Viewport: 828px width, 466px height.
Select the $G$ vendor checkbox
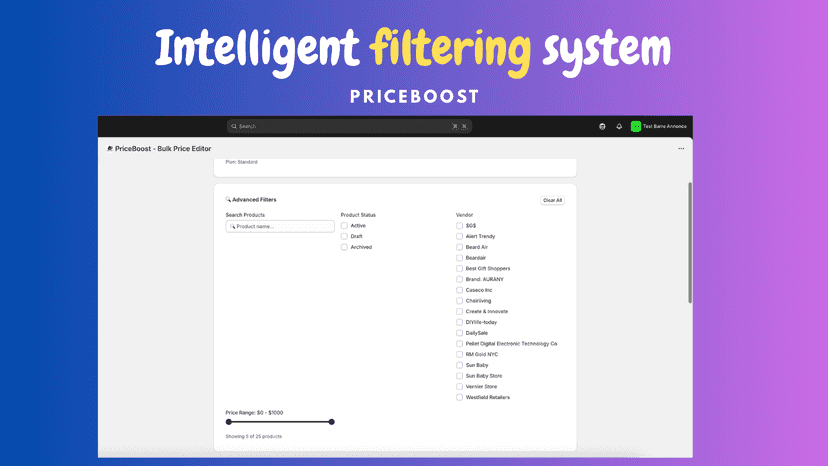(459, 226)
